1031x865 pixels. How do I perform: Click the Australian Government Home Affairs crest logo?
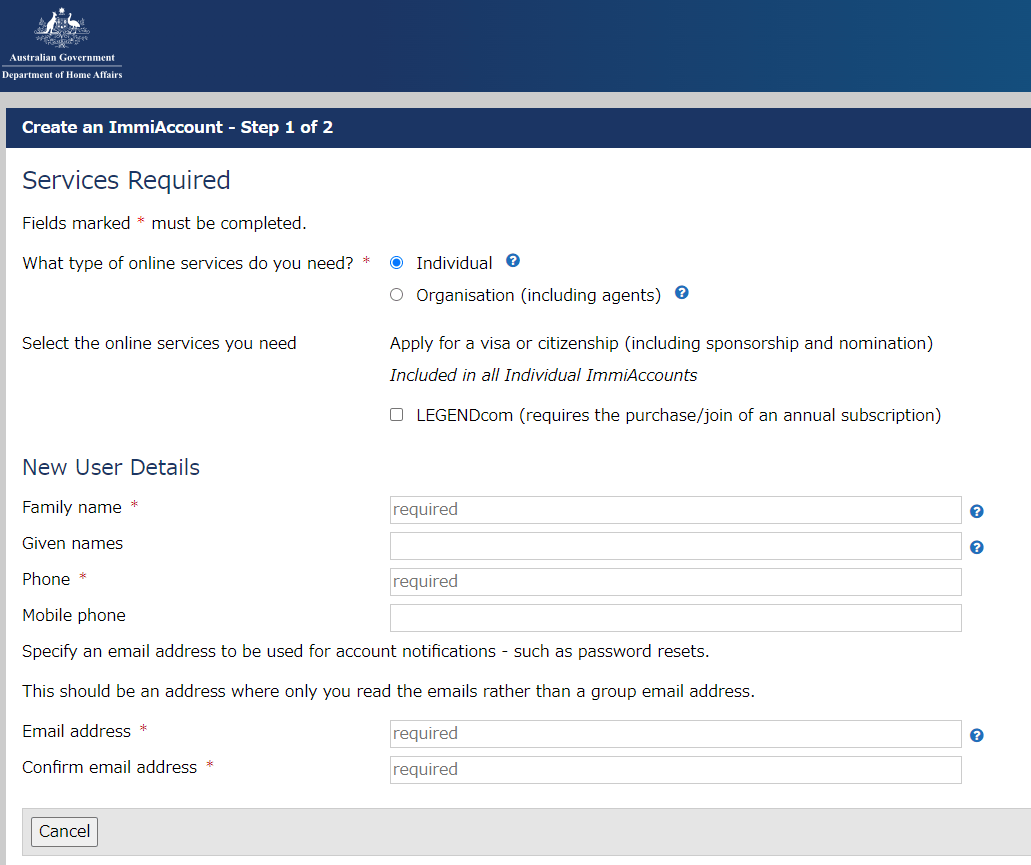tap(62, 43)
